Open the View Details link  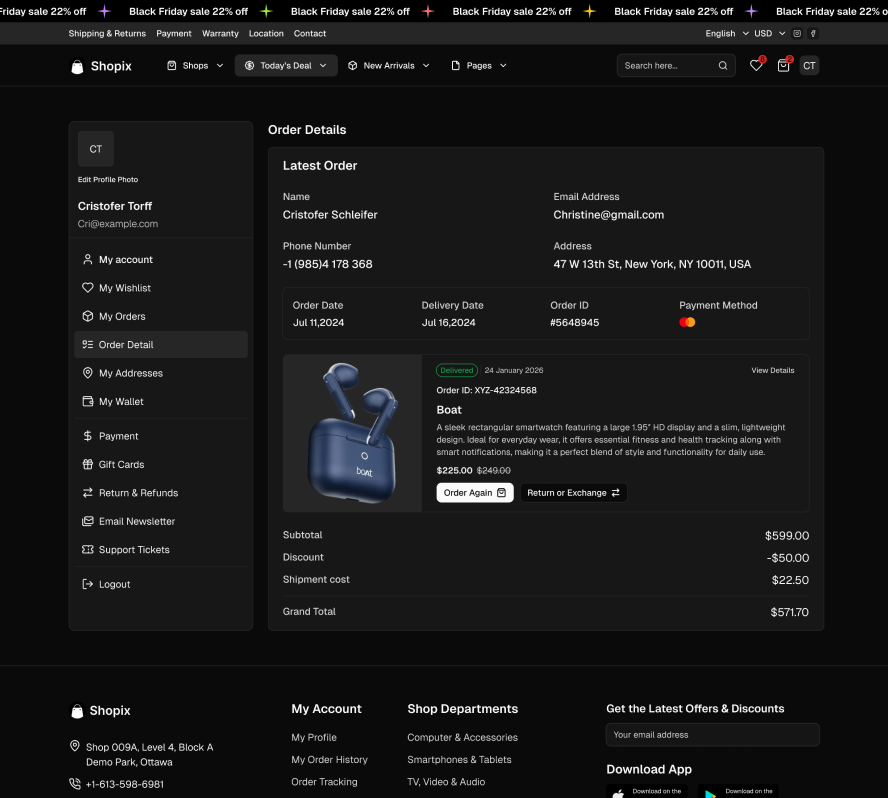[x=773, y=370]
